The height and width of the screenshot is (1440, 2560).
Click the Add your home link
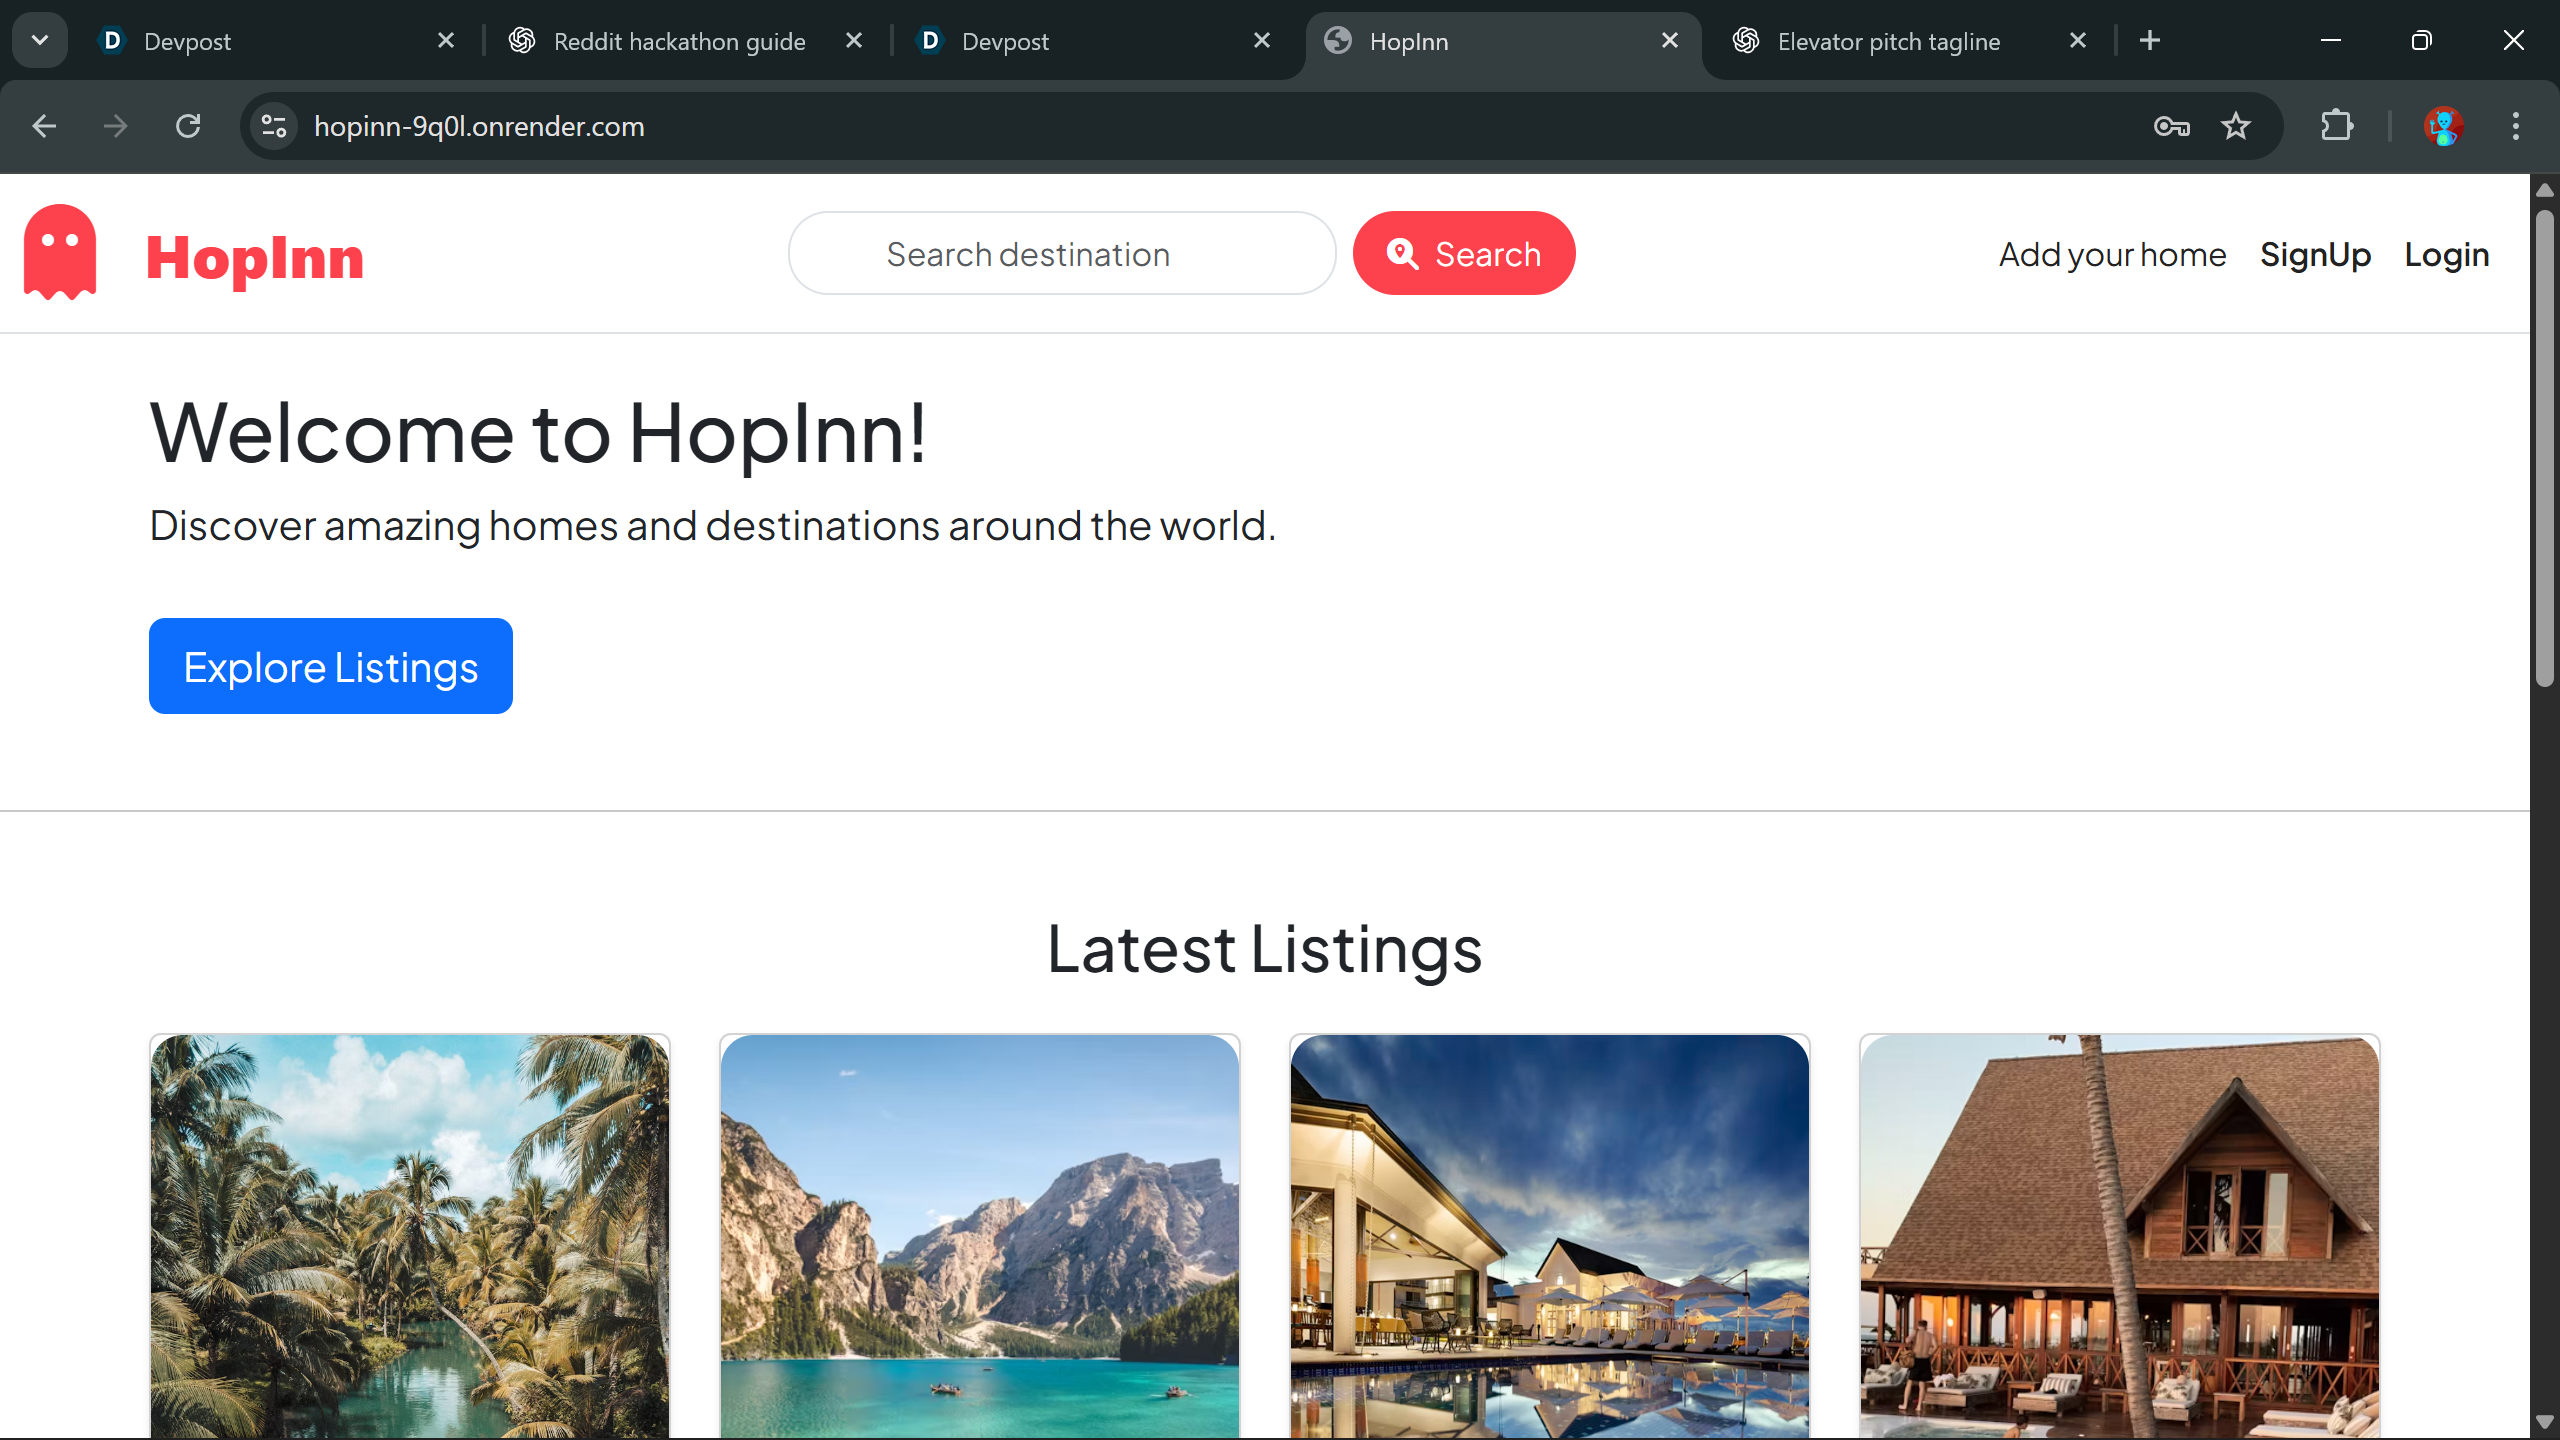2112,254
